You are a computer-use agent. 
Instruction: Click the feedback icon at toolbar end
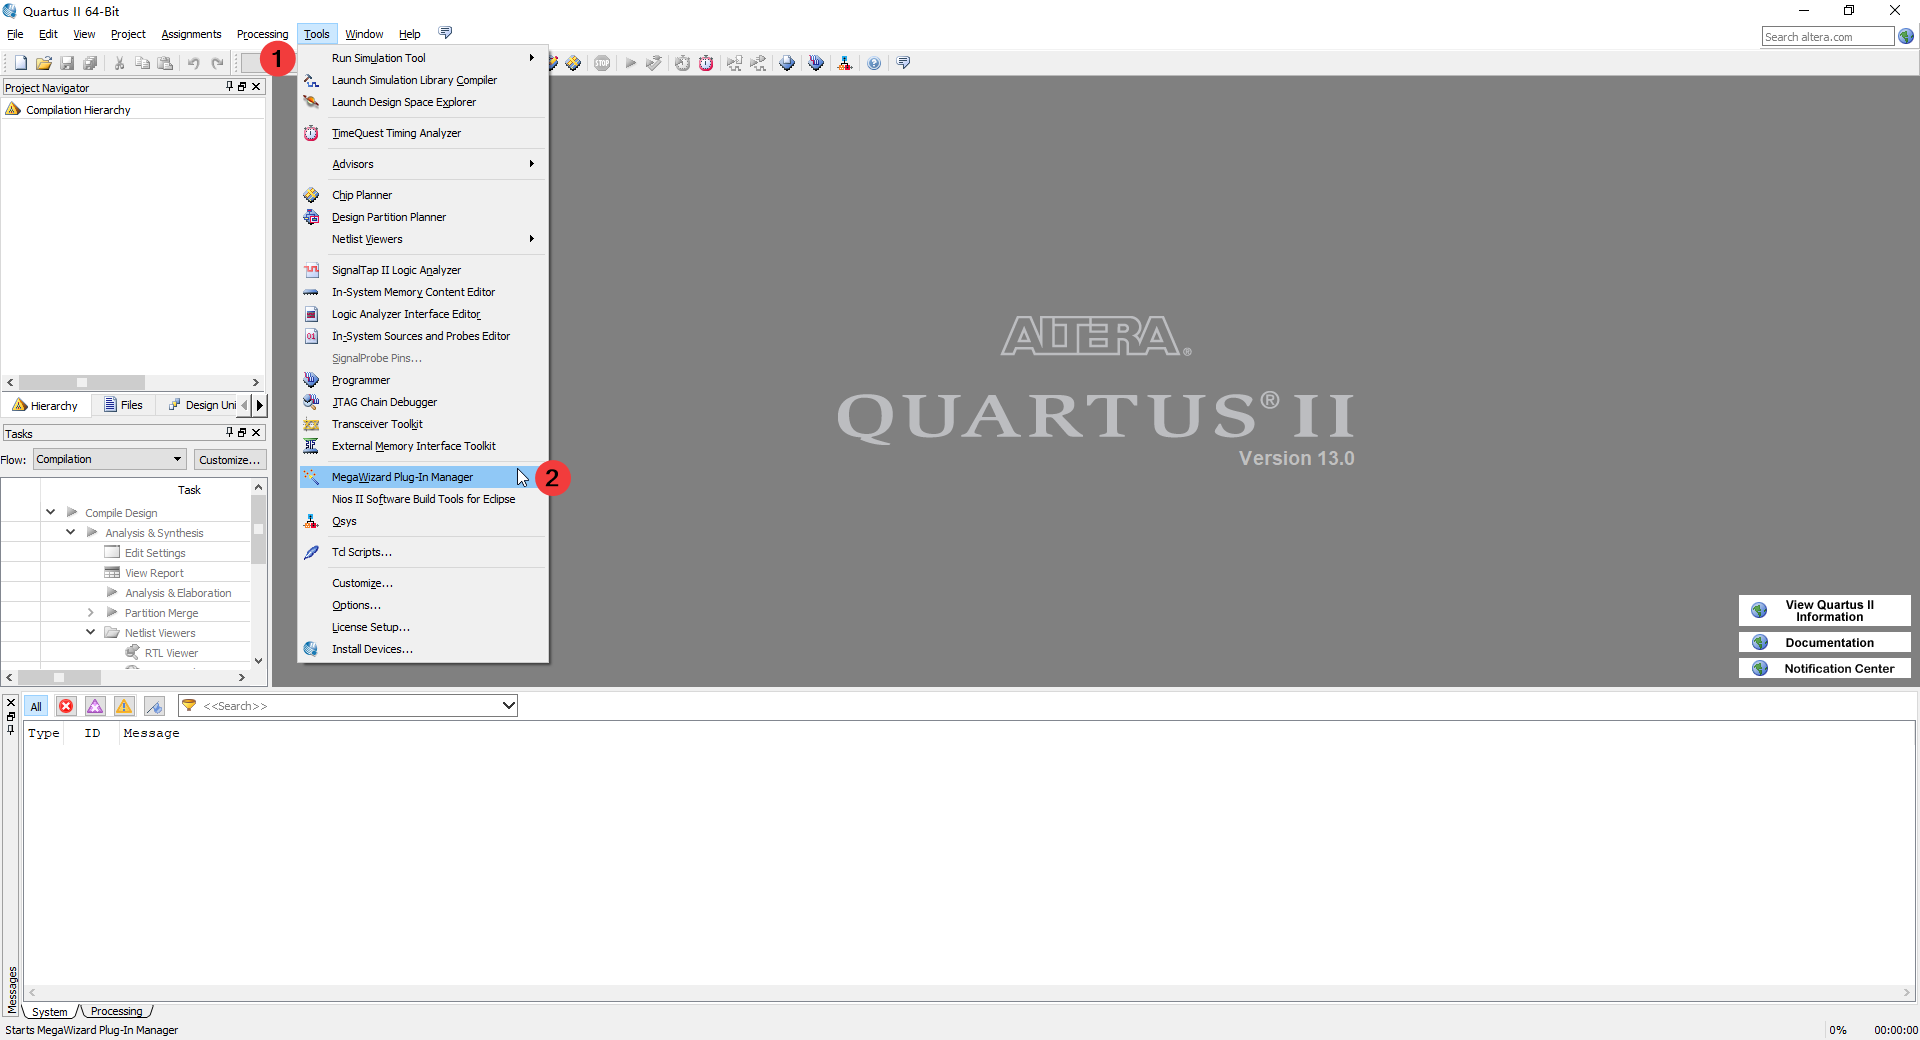coord(904,63)
